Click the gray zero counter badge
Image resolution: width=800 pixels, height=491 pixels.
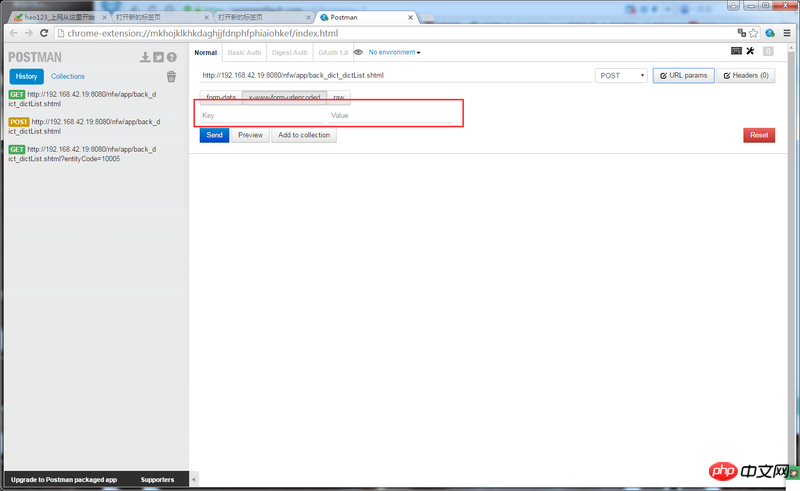pyautogui.click(x=768, y=51)
